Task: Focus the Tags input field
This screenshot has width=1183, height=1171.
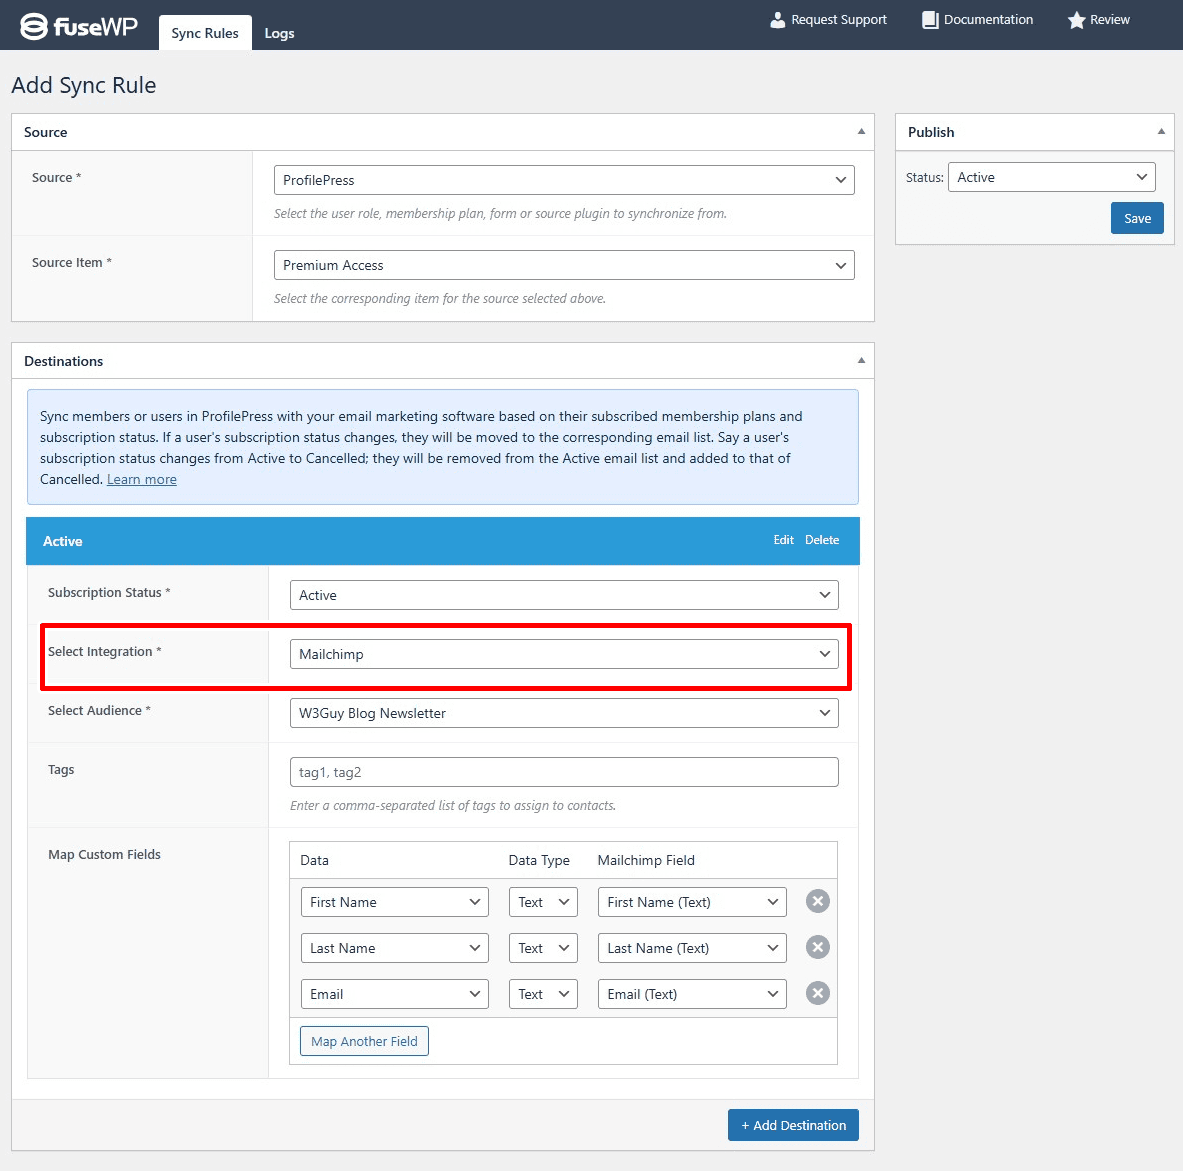Action: (x=564, y=772)
